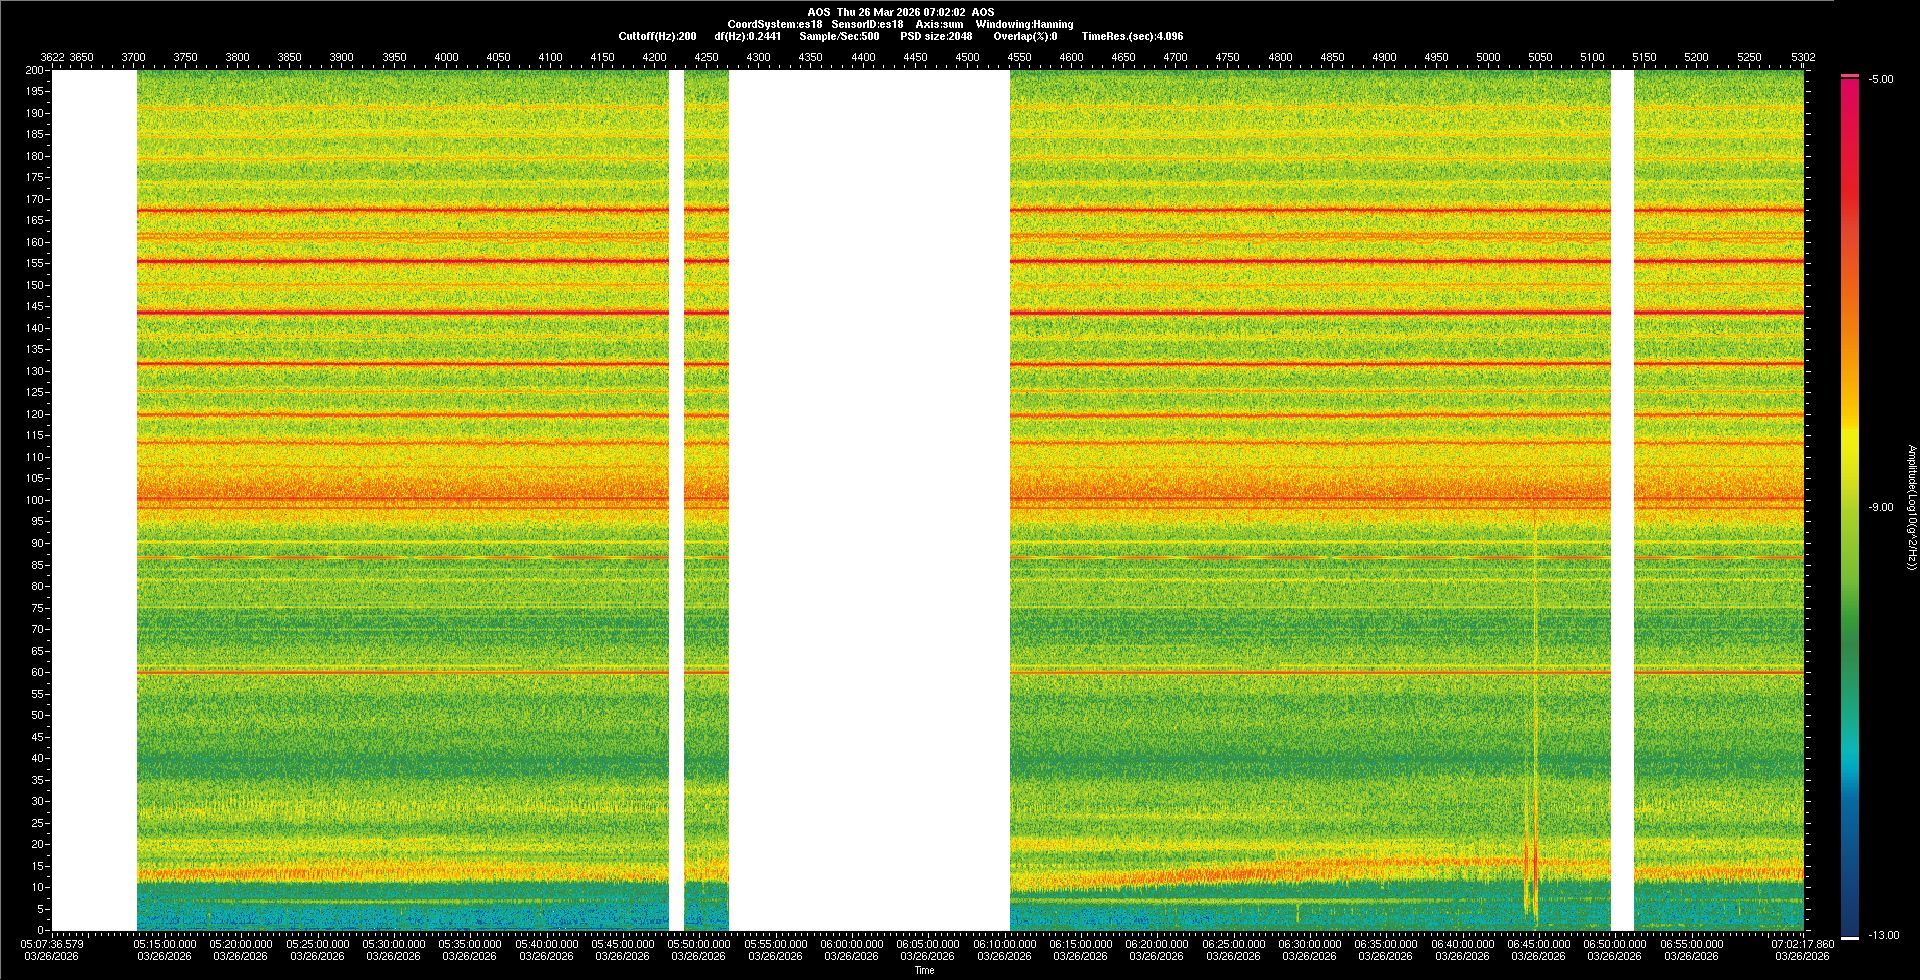Click the 100 Hz frequency axis tick
Image resolution: width=1920 pixels, height=980 pixels.
pos(35,500)
